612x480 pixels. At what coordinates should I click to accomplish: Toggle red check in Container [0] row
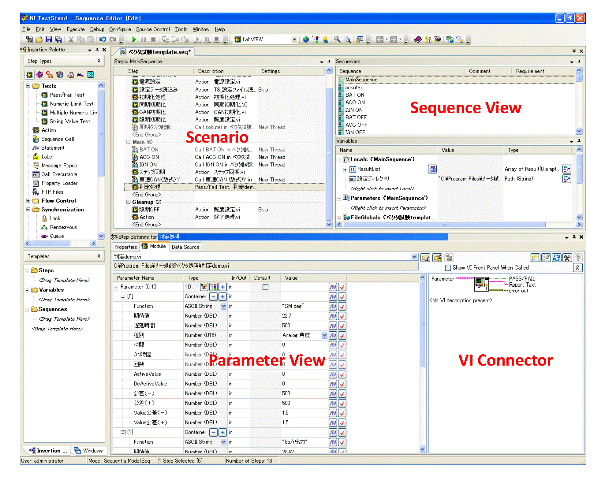[342, 297]
